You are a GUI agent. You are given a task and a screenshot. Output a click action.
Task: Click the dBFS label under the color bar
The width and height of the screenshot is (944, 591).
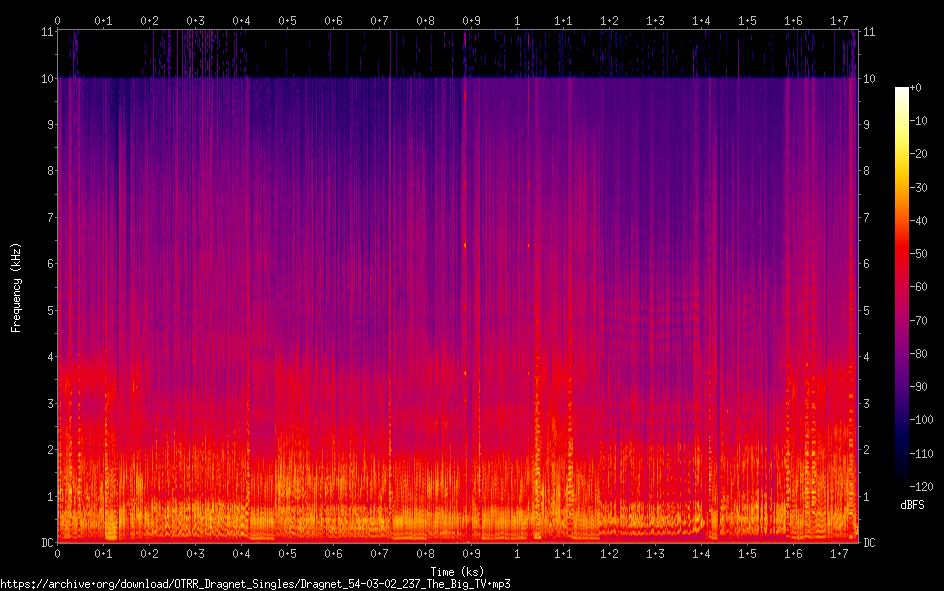pyautogui.click(x=912, y=506)
